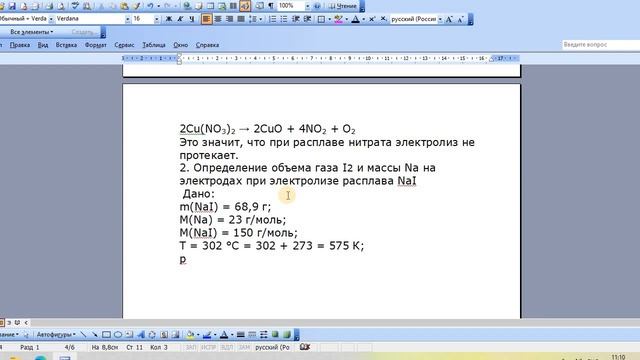Screen dimensions: 640x360
Task: Open the zoom 100% dropdown
Action: (x=307, y=6)
